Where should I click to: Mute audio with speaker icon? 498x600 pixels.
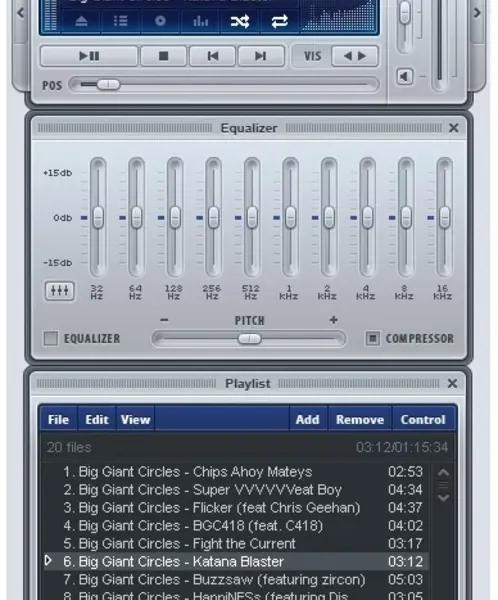pos(404,77)
